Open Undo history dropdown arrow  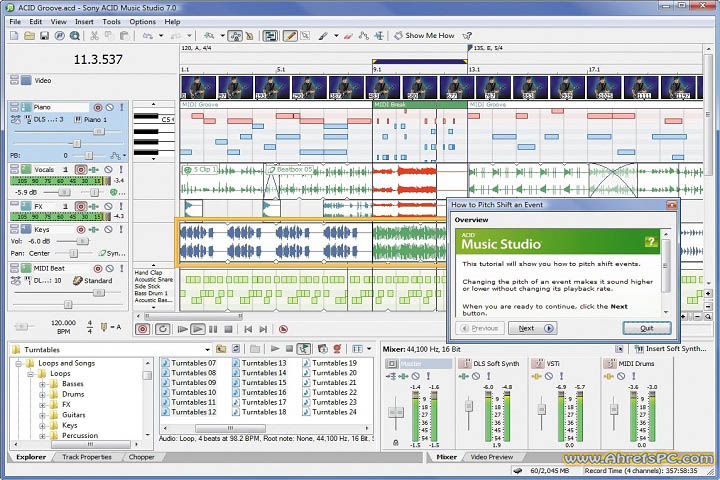(x=161, y=36)
